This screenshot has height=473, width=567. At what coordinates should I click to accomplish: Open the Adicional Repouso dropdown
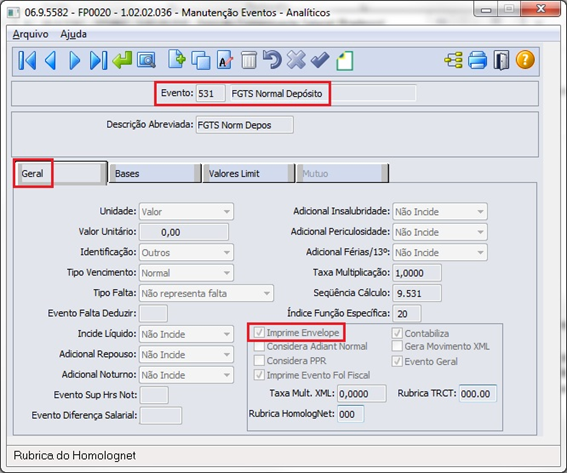(x=186, y=354)
